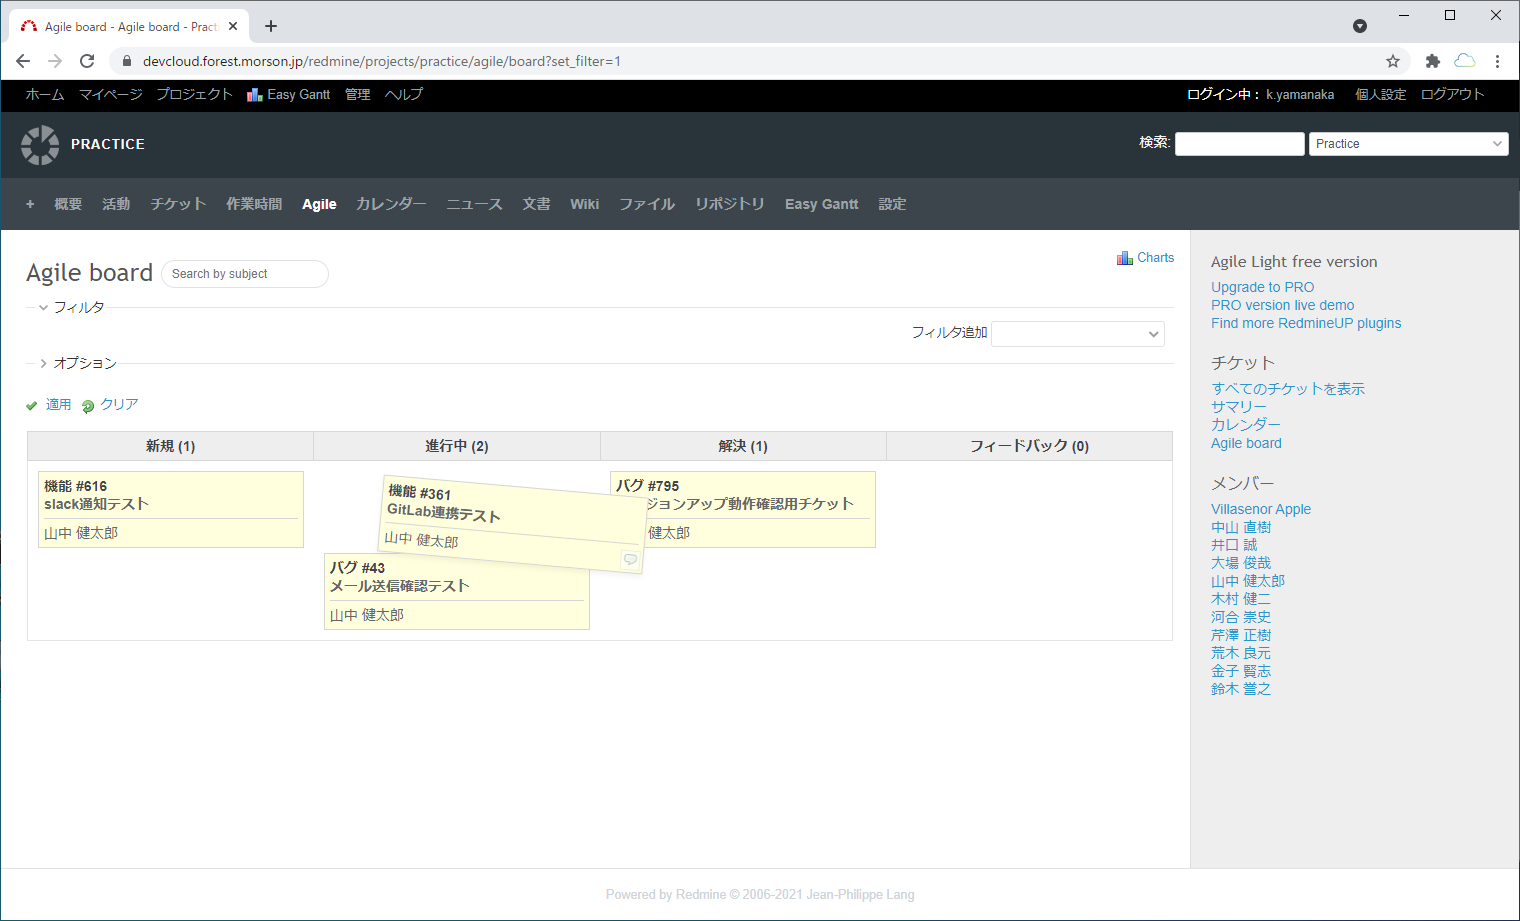Screen dimensions: 1520x921
Task: Click the Upgrade to PRO link
Action: pos(1262,287)
